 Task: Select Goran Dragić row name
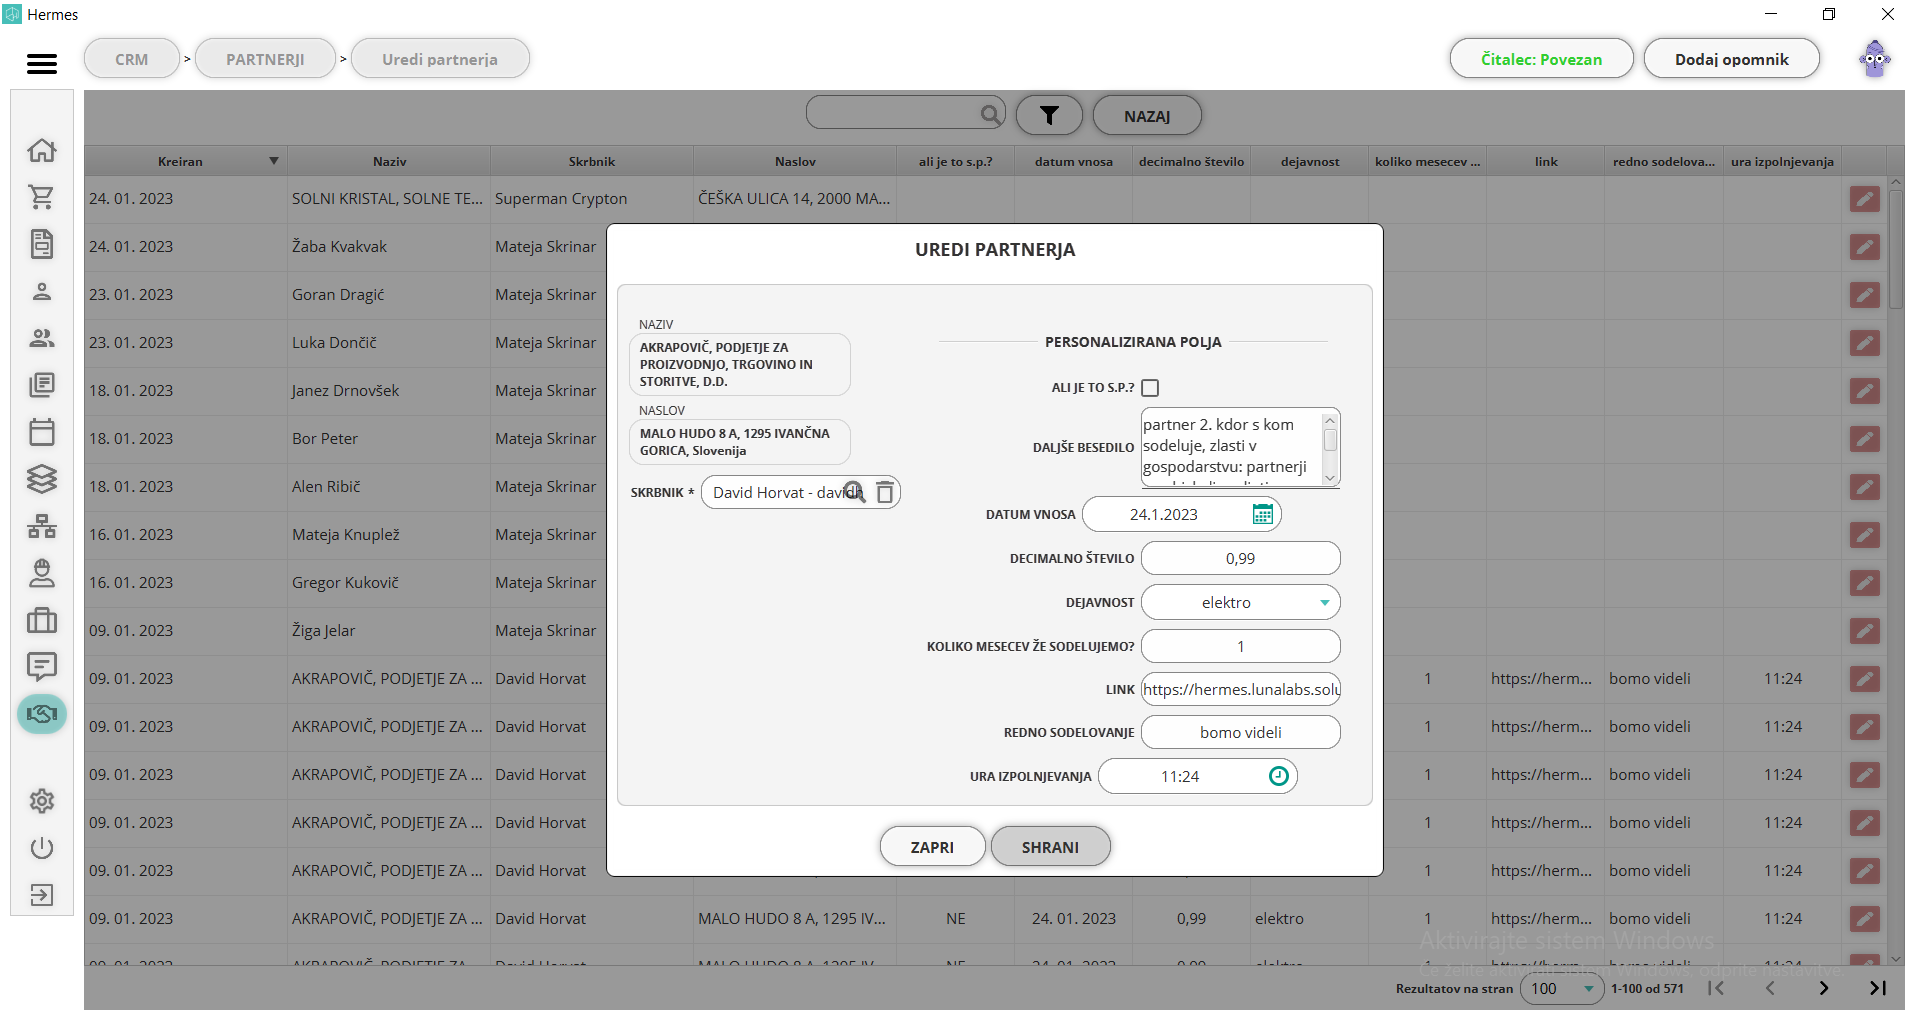click(x=338, y=295)
